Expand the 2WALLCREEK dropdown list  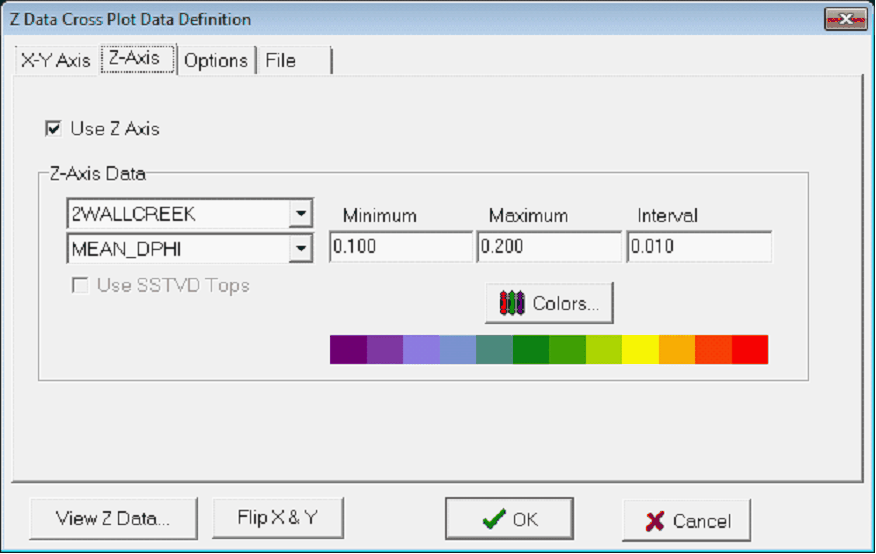300,213
